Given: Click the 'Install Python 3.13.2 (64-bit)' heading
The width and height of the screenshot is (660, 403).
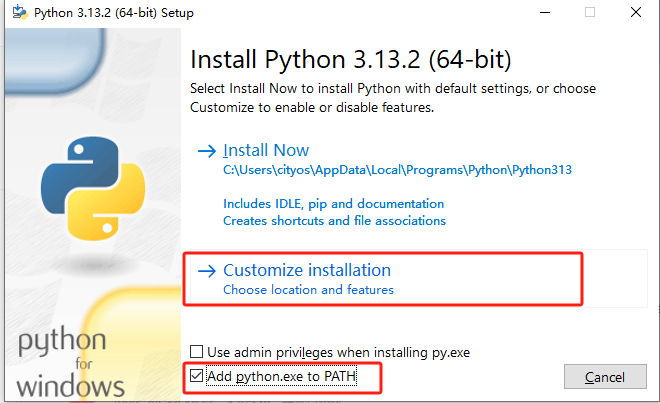Looking at the screenshot, I should pos(351,59).
